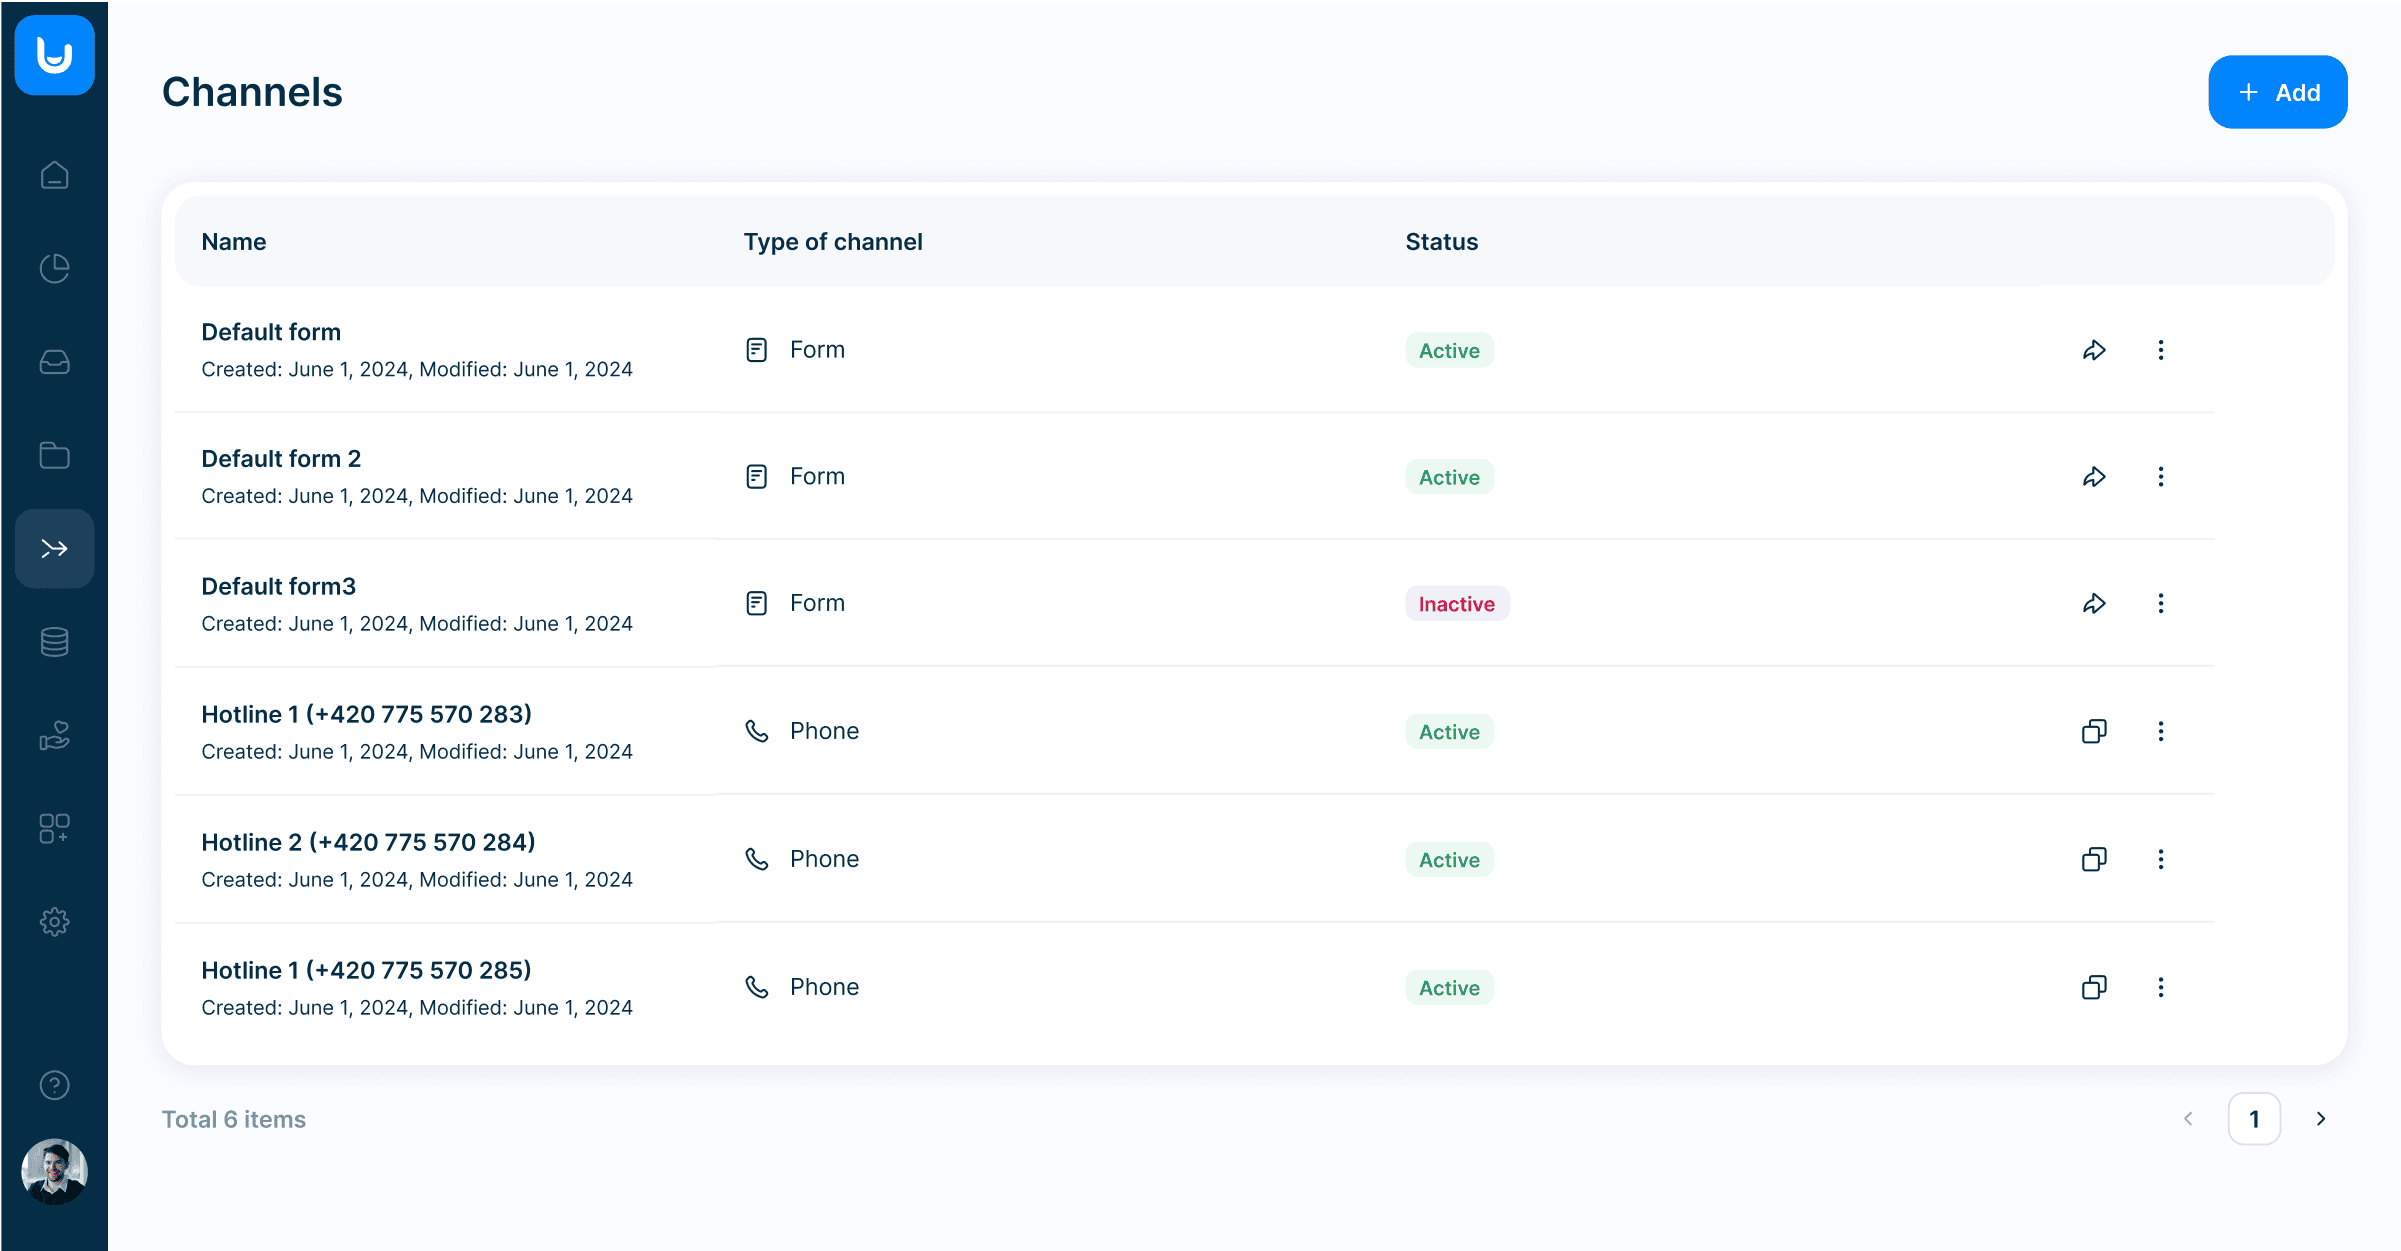Viewport: 2401px width, 1251px height.
Task: Open more options for Default form3
Action: (2161, 603)
